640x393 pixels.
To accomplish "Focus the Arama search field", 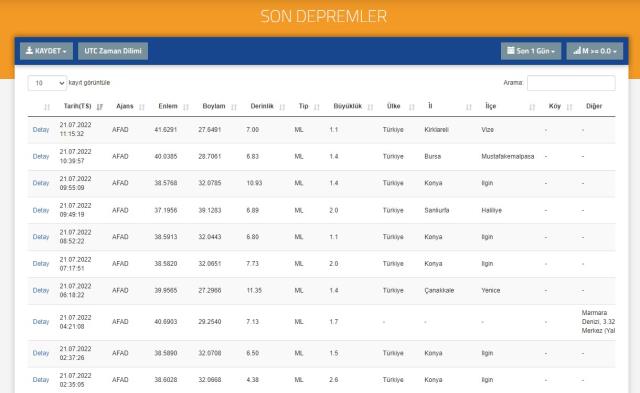I will click(571, 83).
